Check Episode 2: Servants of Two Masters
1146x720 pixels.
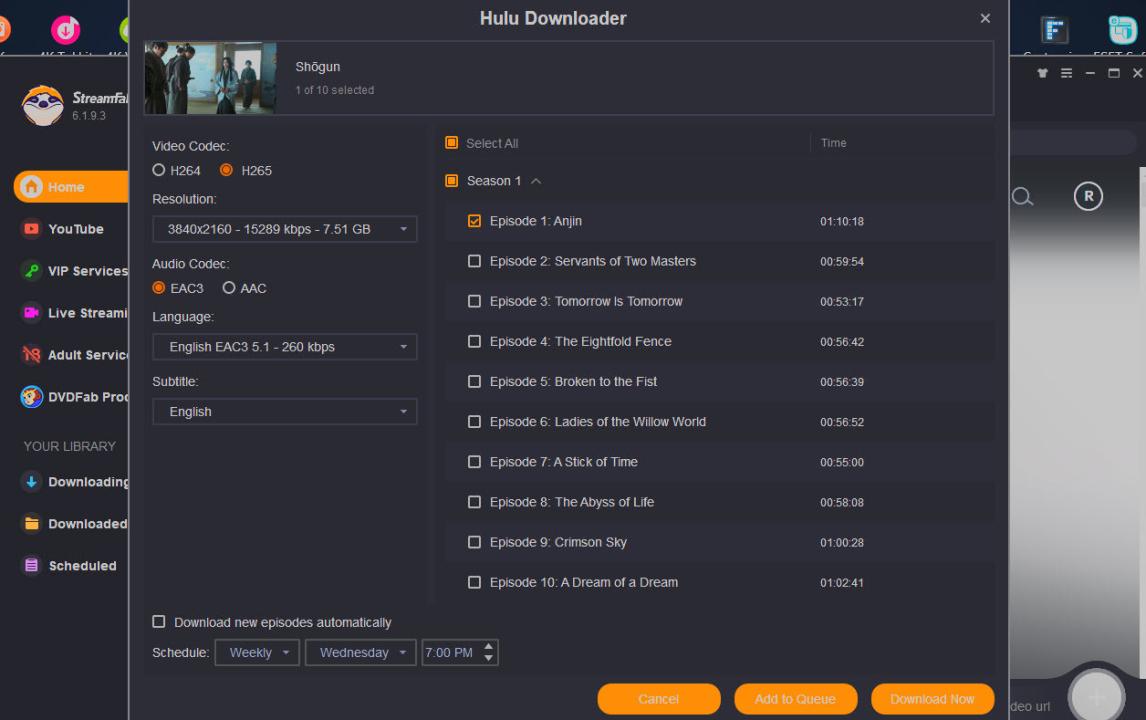pos(474,261)
